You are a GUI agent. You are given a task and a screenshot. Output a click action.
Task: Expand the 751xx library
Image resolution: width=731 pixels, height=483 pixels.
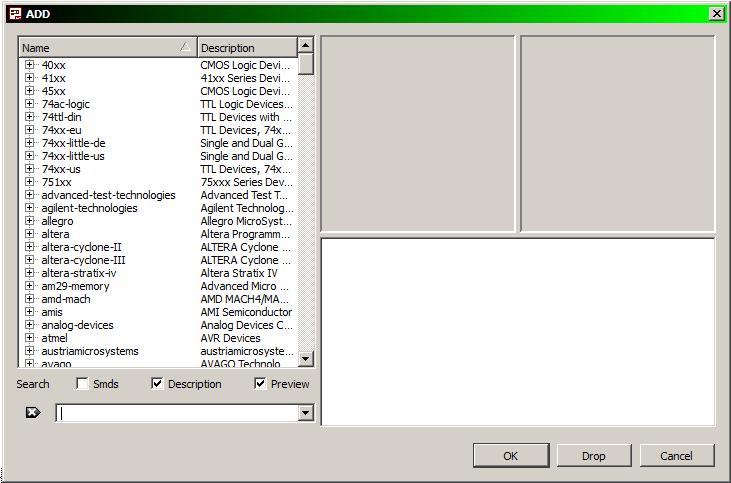[x=29, y=182]
